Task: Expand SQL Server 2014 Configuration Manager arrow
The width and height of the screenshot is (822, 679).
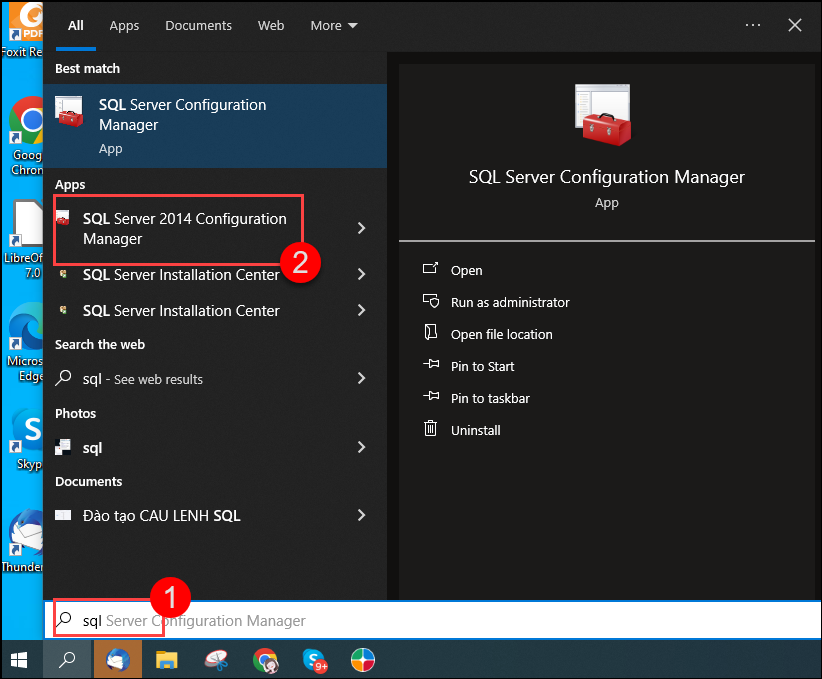Action: (361, 229)
